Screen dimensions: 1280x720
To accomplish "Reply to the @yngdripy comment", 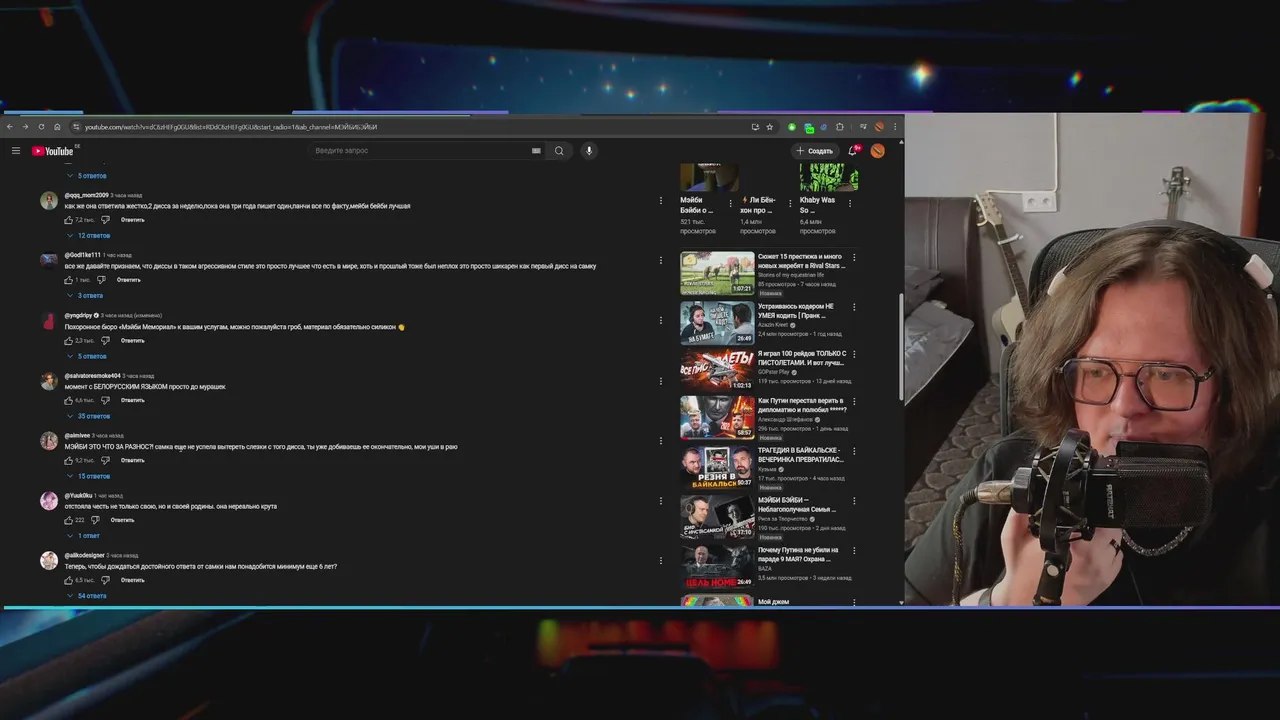I will coord(133,341).
